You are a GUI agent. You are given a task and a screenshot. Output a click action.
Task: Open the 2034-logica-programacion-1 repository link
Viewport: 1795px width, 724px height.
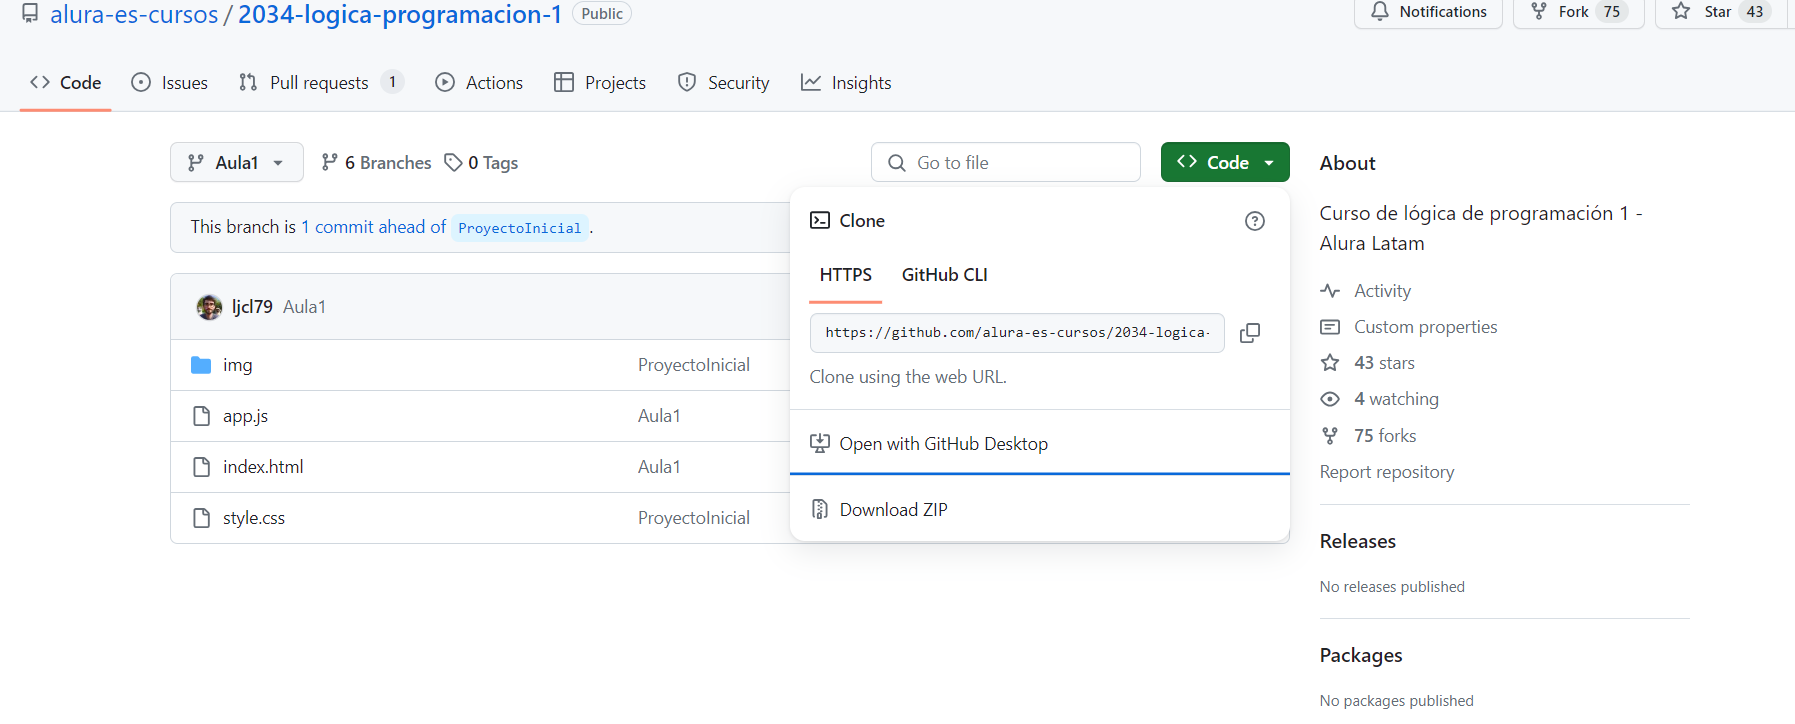400,14
